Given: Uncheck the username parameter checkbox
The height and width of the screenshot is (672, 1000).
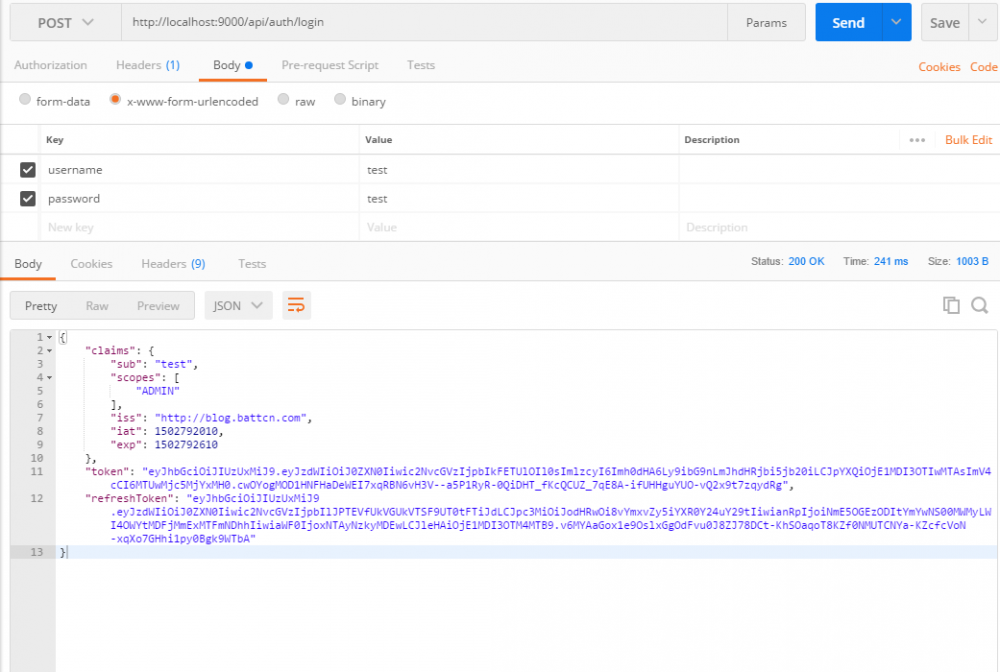Looking at the screenshot, I should 28,170.
